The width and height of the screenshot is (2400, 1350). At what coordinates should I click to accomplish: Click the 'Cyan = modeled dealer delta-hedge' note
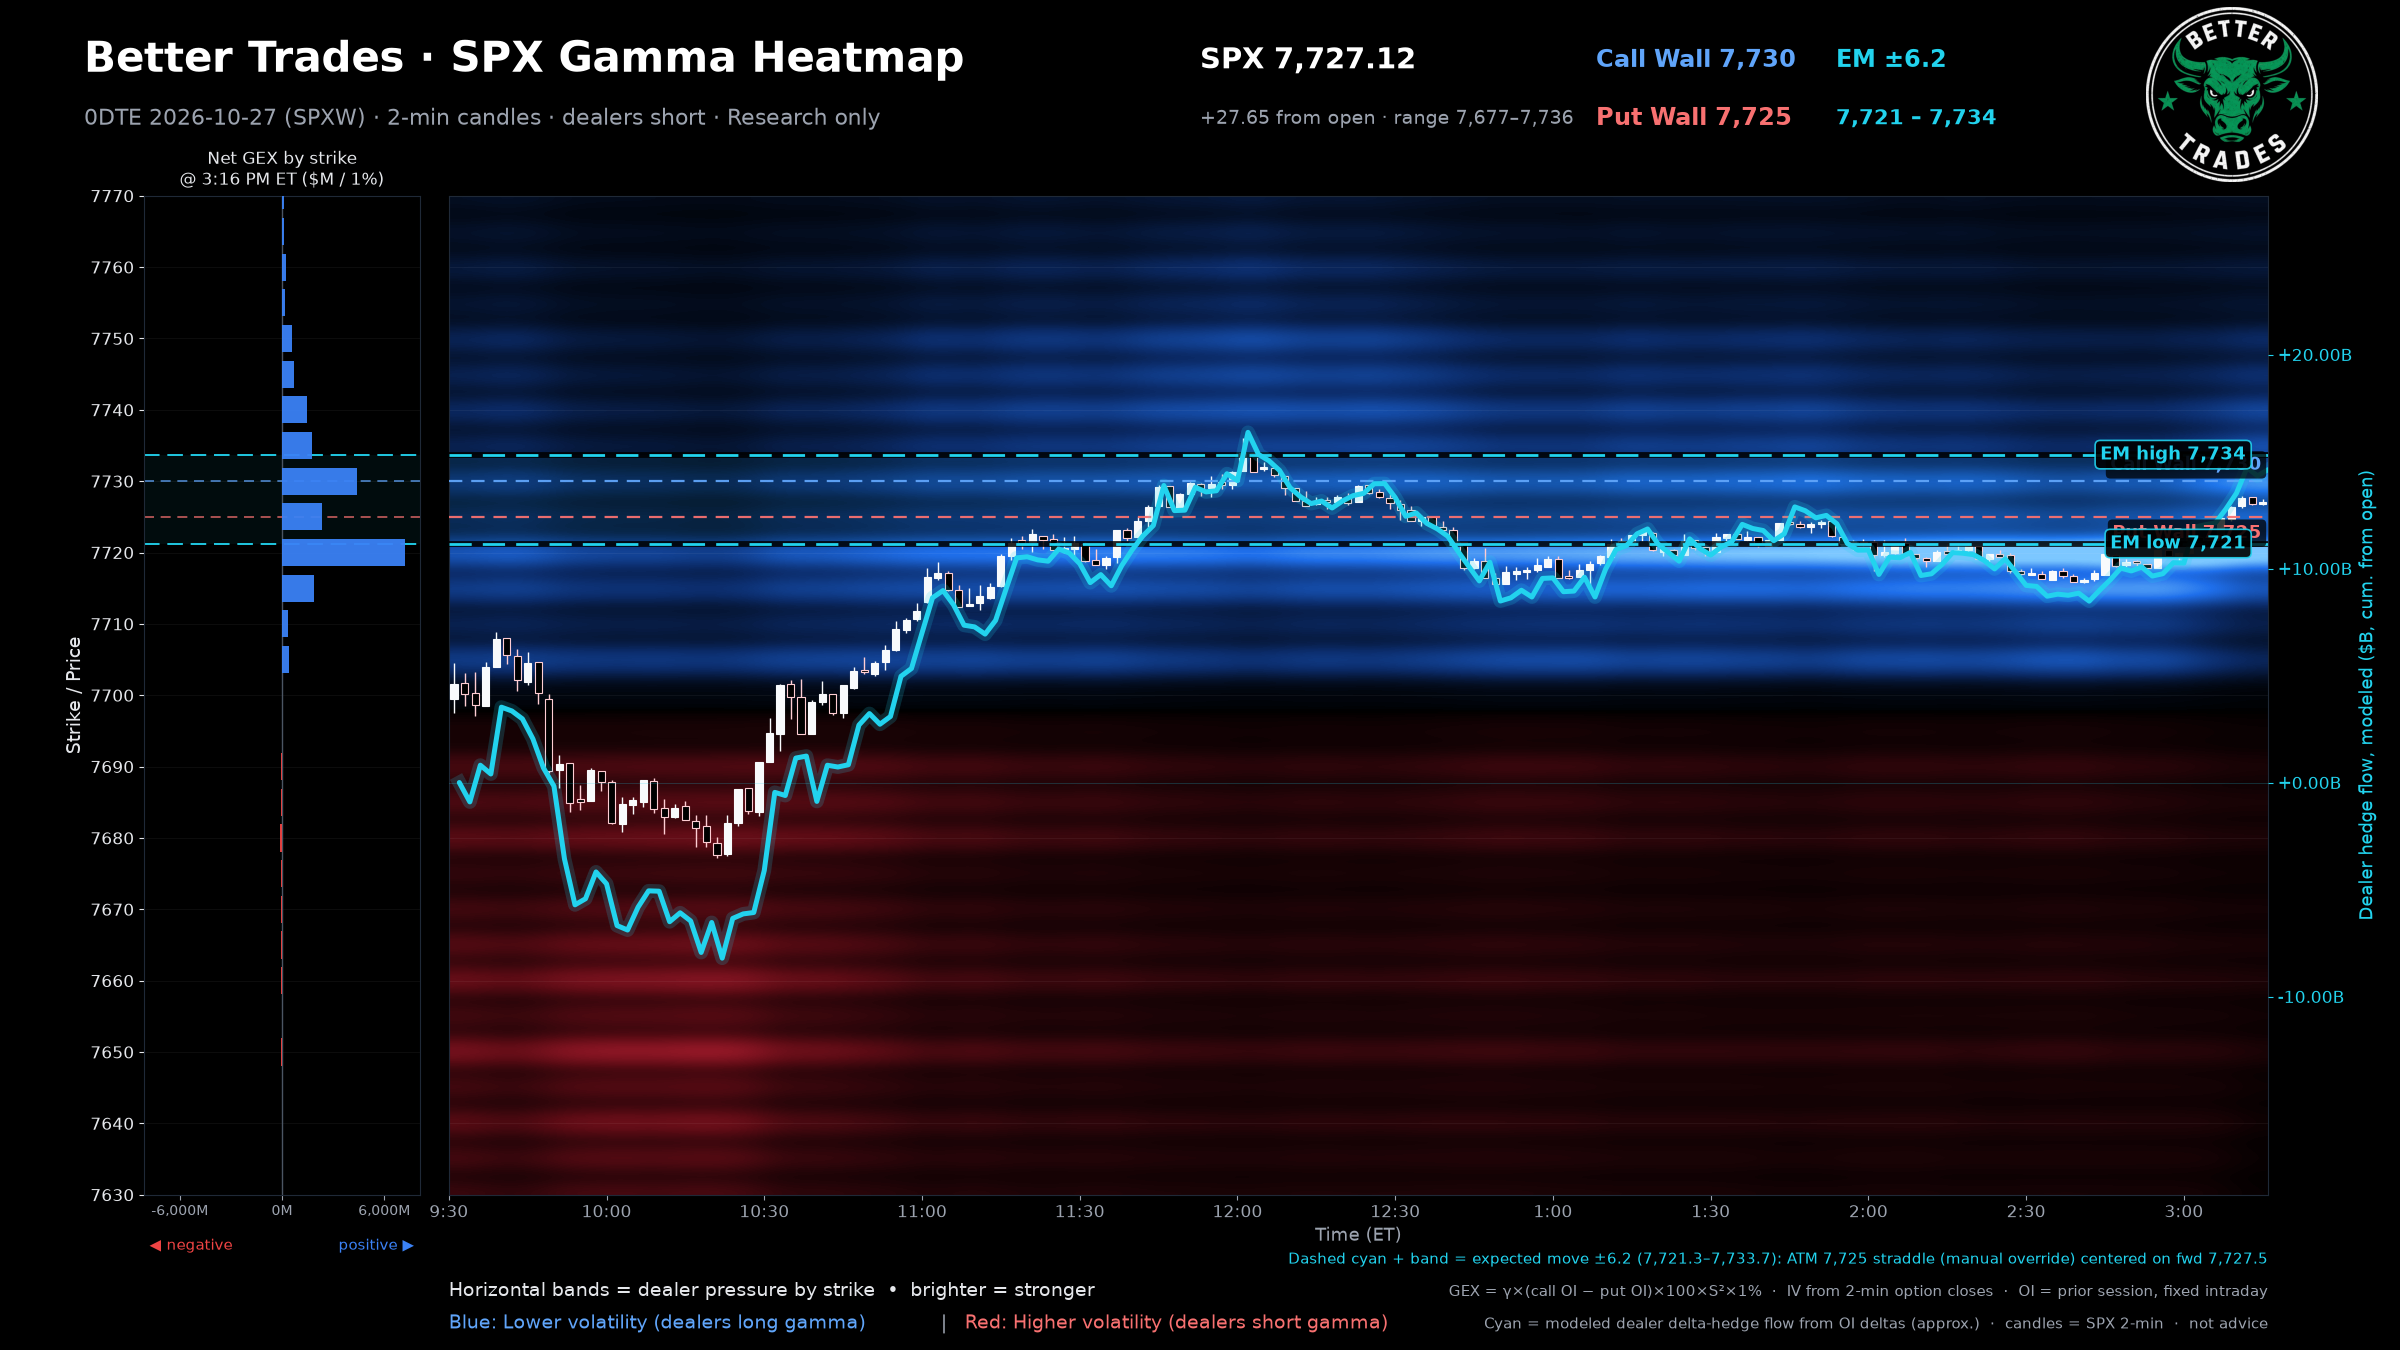tap(1876, 1324)
